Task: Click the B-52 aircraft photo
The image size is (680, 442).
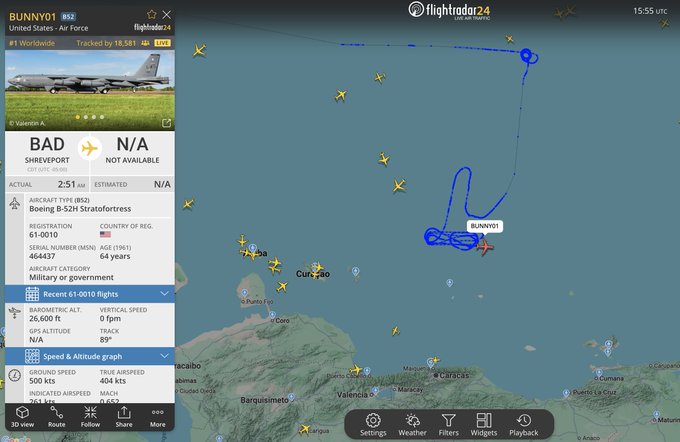Action: click(90, 90)
